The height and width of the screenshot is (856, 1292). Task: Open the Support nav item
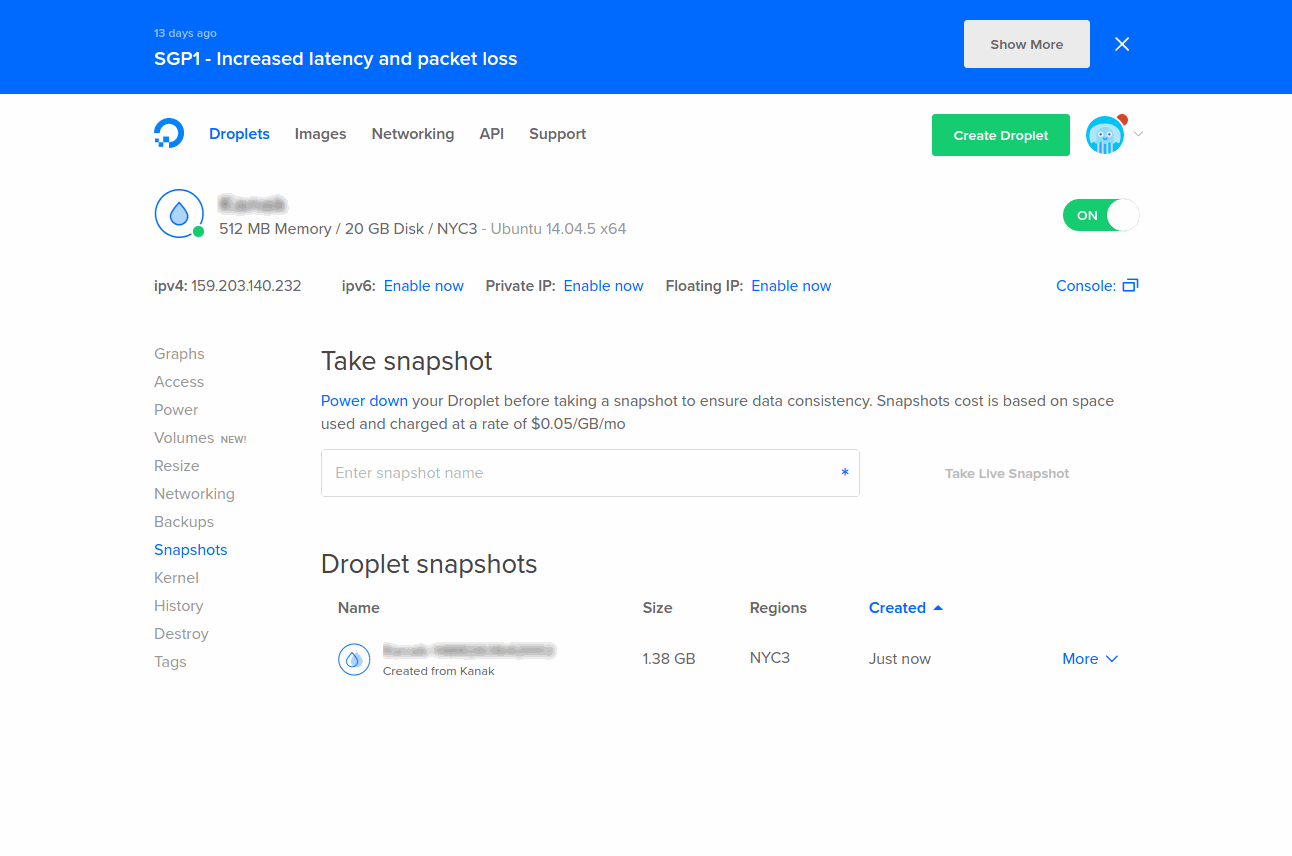[x=557, y=134]
